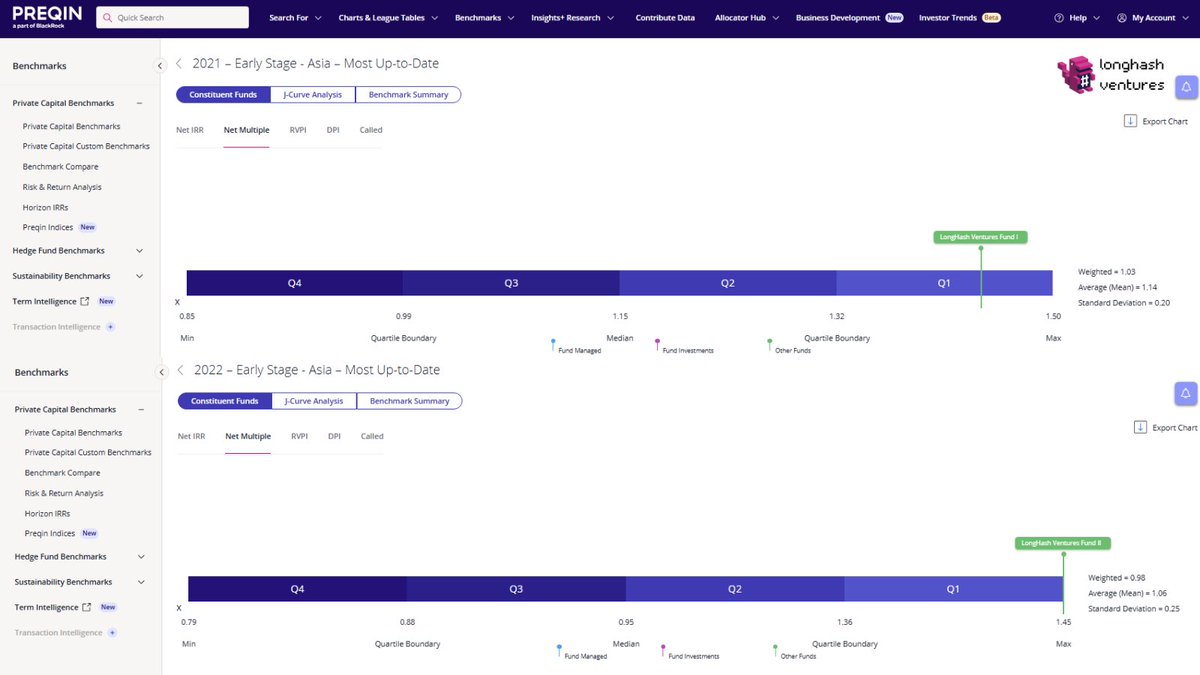Select RVPI metric in the 2021 chart
The width and height of the screenshot is (1200, 675).
tap(298, 130)
